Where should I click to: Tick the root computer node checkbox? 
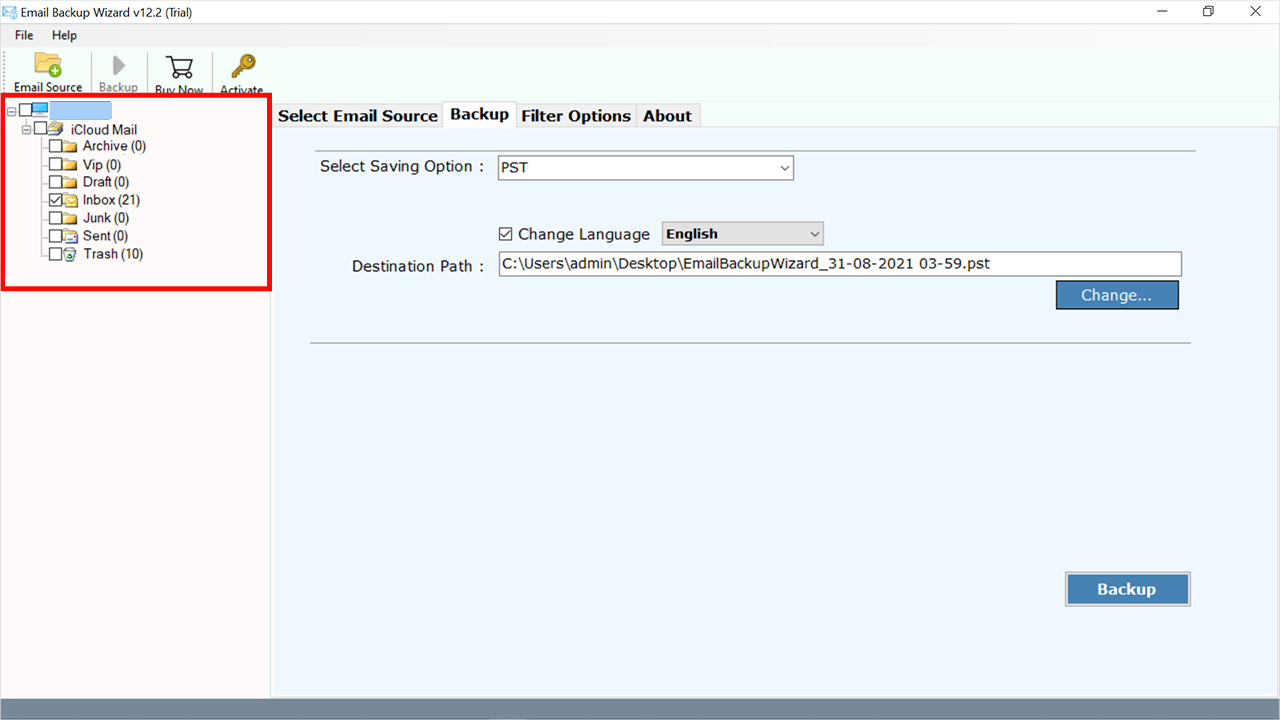pos(26,110)
